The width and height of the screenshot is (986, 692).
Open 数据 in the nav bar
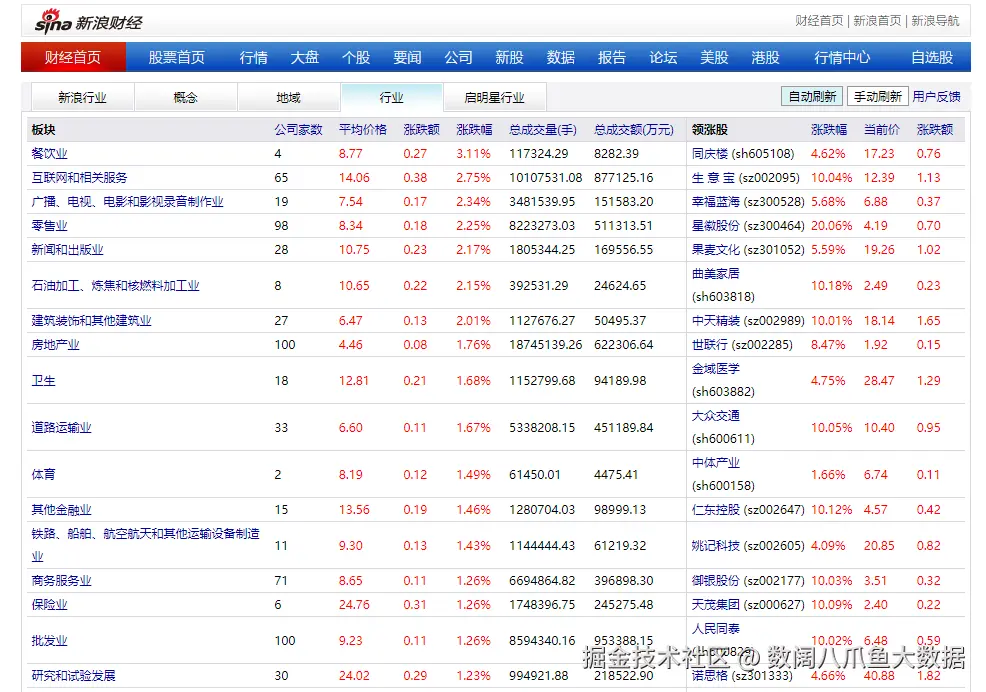(561, 57)
